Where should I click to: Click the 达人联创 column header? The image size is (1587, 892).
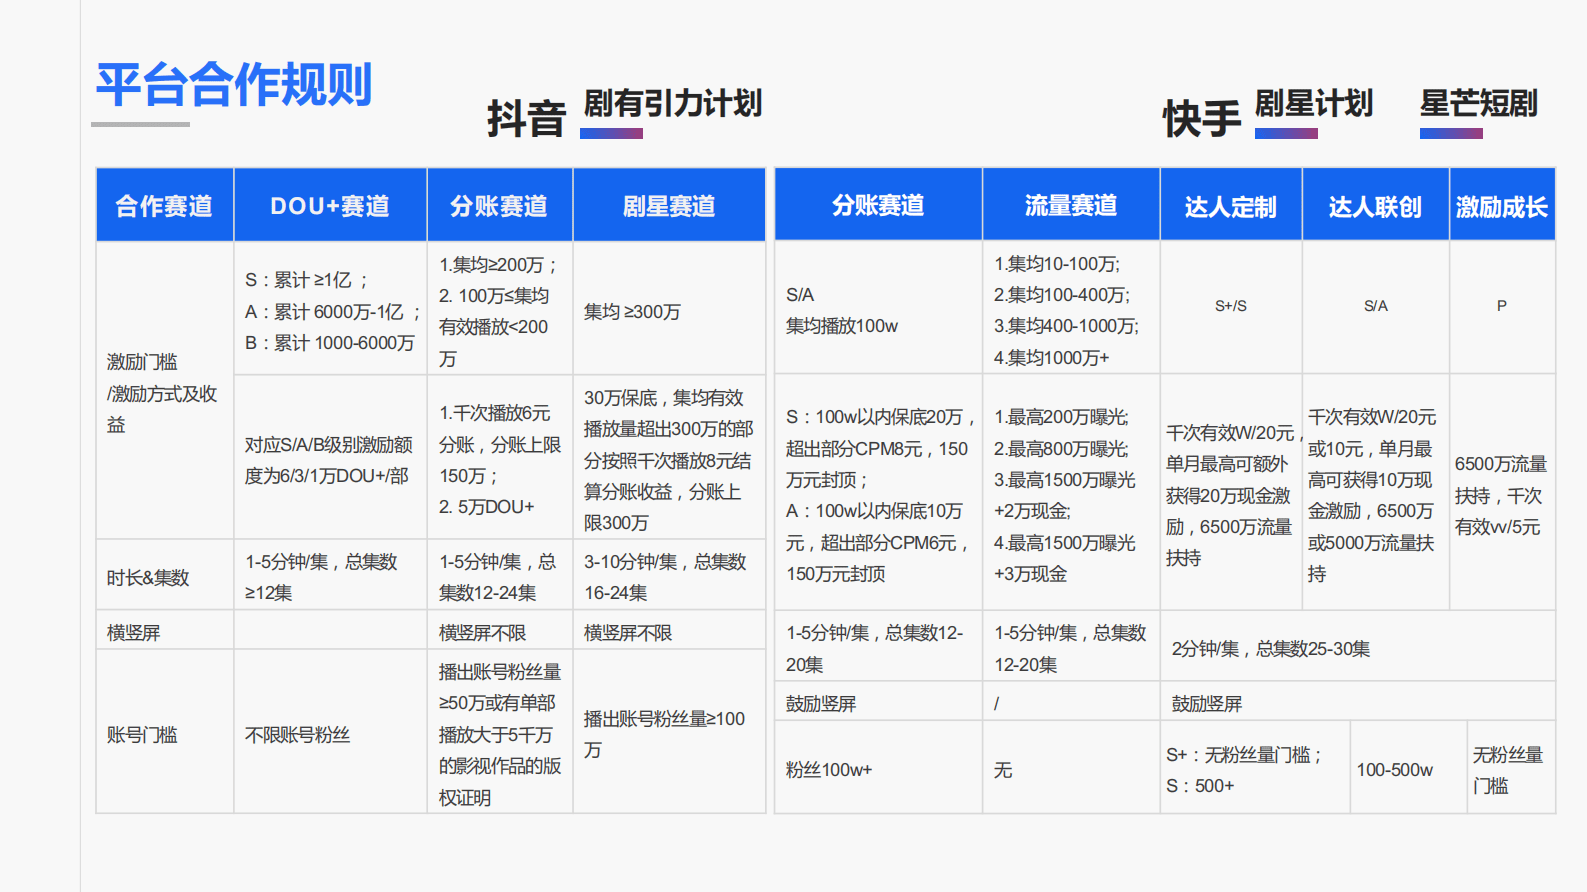click(x=1375, y=205)
